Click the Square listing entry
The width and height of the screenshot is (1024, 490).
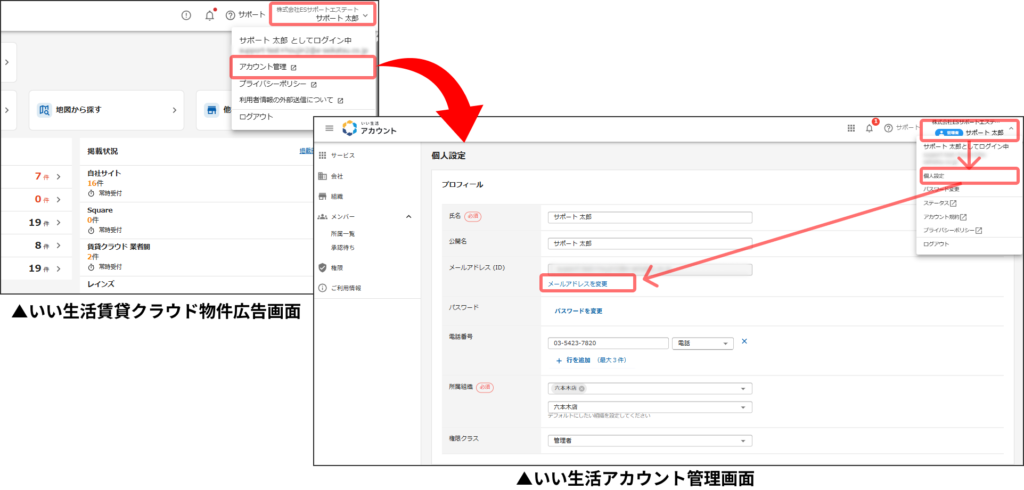click(x=100, y=211)
